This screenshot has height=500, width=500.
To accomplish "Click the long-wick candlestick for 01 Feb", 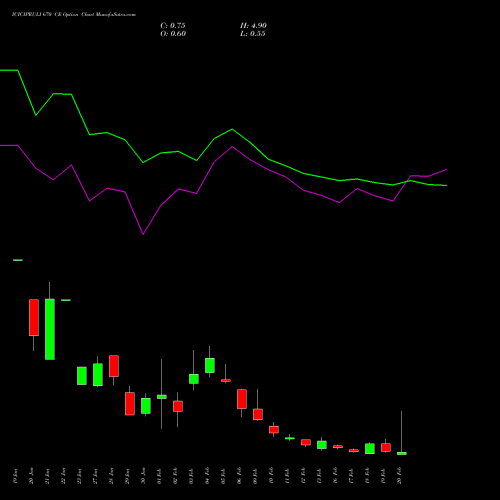I will (x=162, y=397).
